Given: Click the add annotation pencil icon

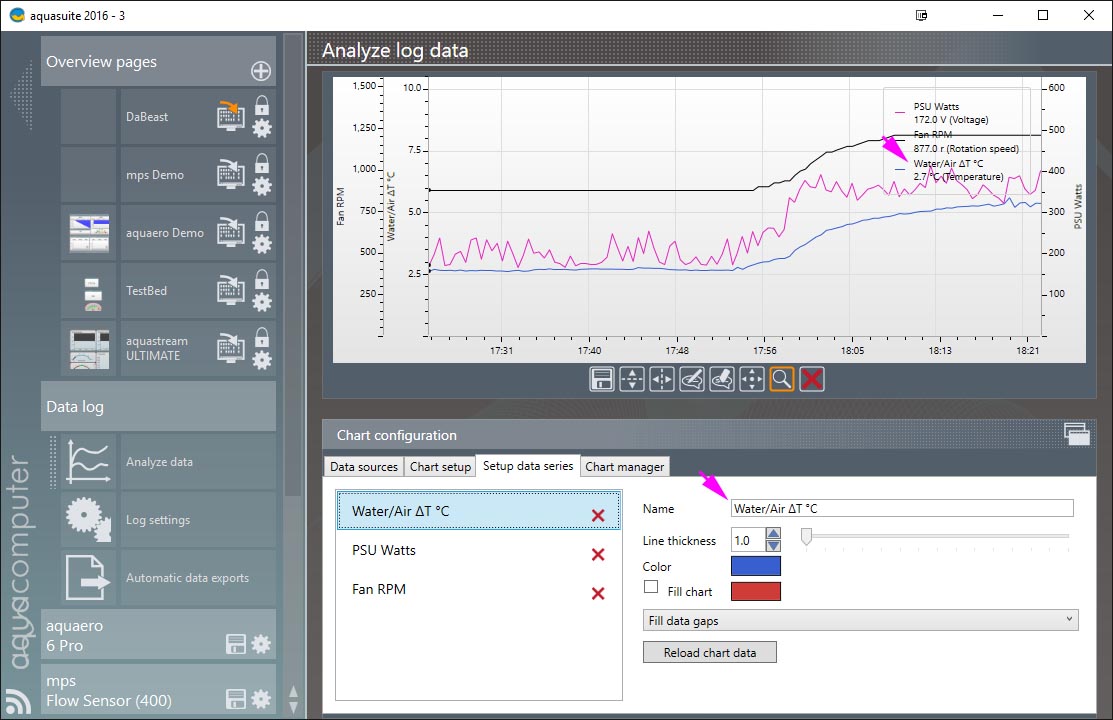Looking at the screenshot, I should pyautogui.click(x=692, y=380).
